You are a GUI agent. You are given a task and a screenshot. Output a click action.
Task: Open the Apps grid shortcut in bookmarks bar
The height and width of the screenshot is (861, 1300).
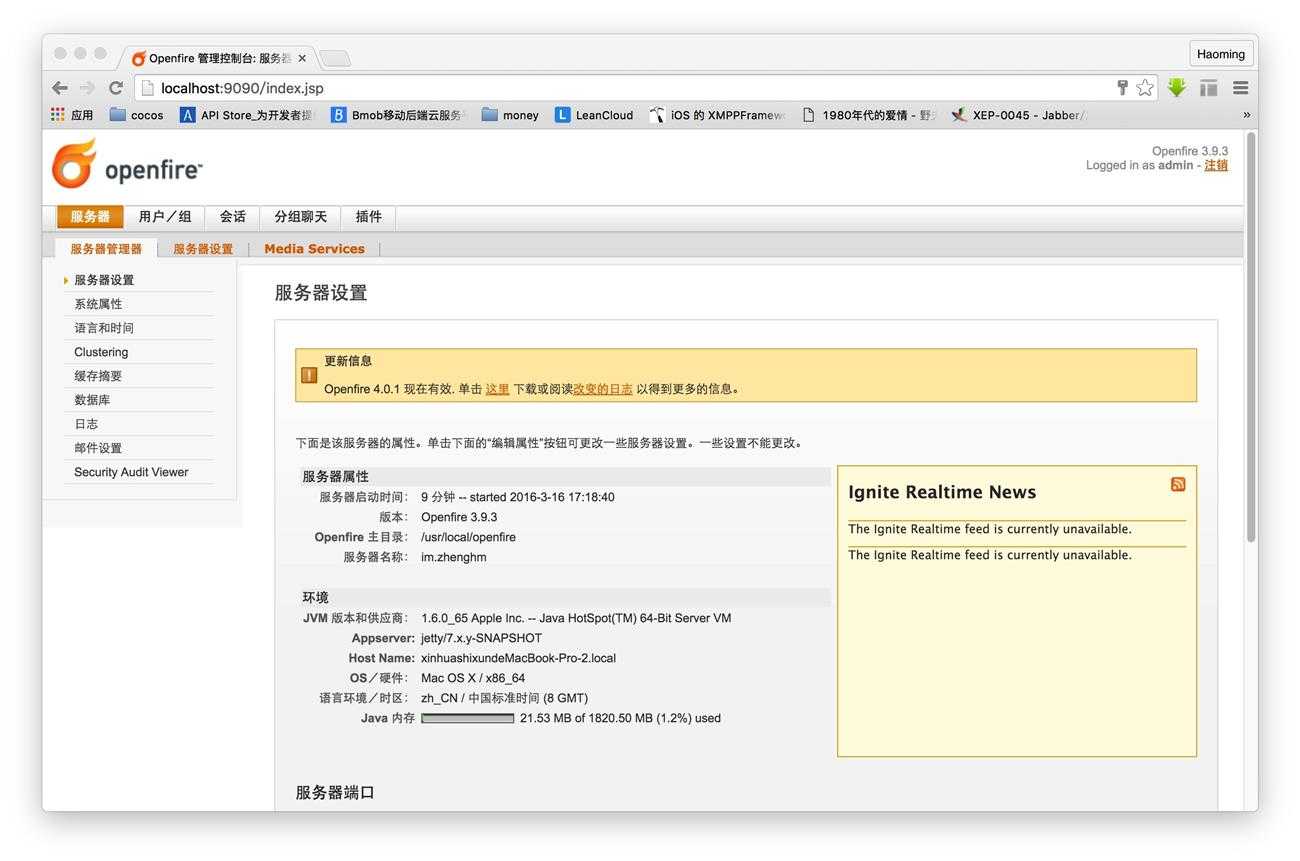click(72, 115)
